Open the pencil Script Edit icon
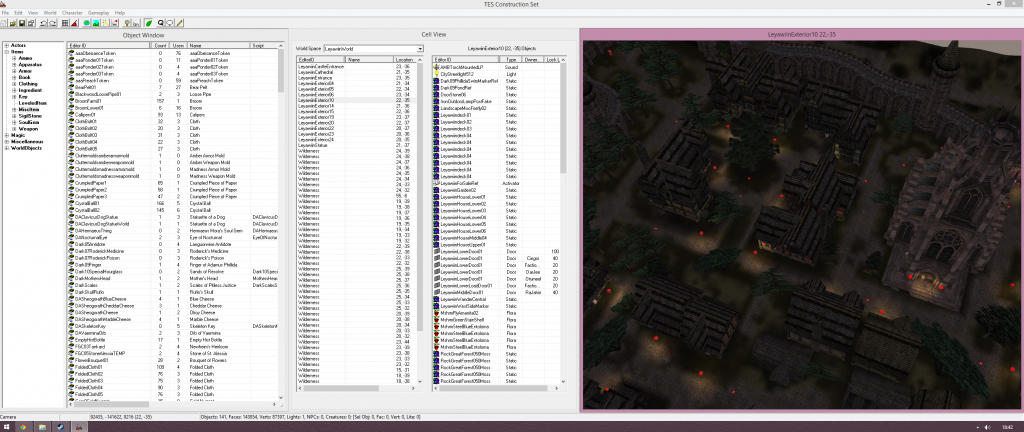The image size is (1024, 432). pos(180,23)
